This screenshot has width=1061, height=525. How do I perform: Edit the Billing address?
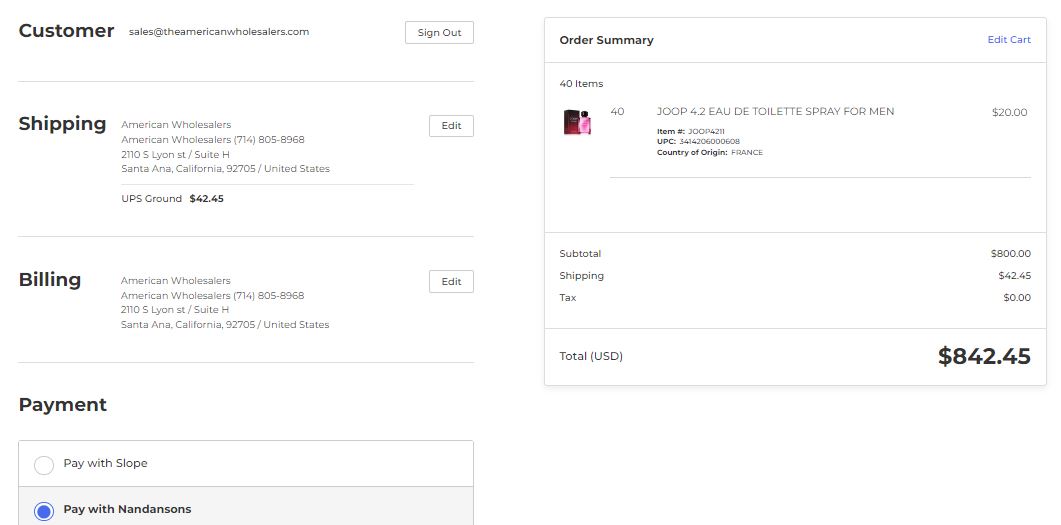click(x=451, y=281)
